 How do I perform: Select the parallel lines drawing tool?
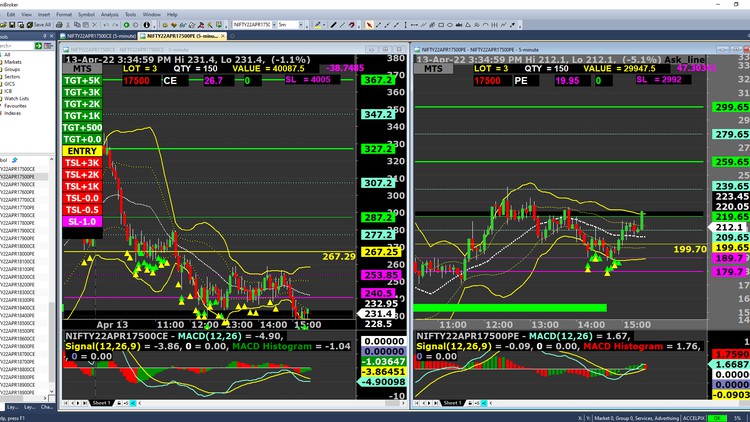click(423, 25)
